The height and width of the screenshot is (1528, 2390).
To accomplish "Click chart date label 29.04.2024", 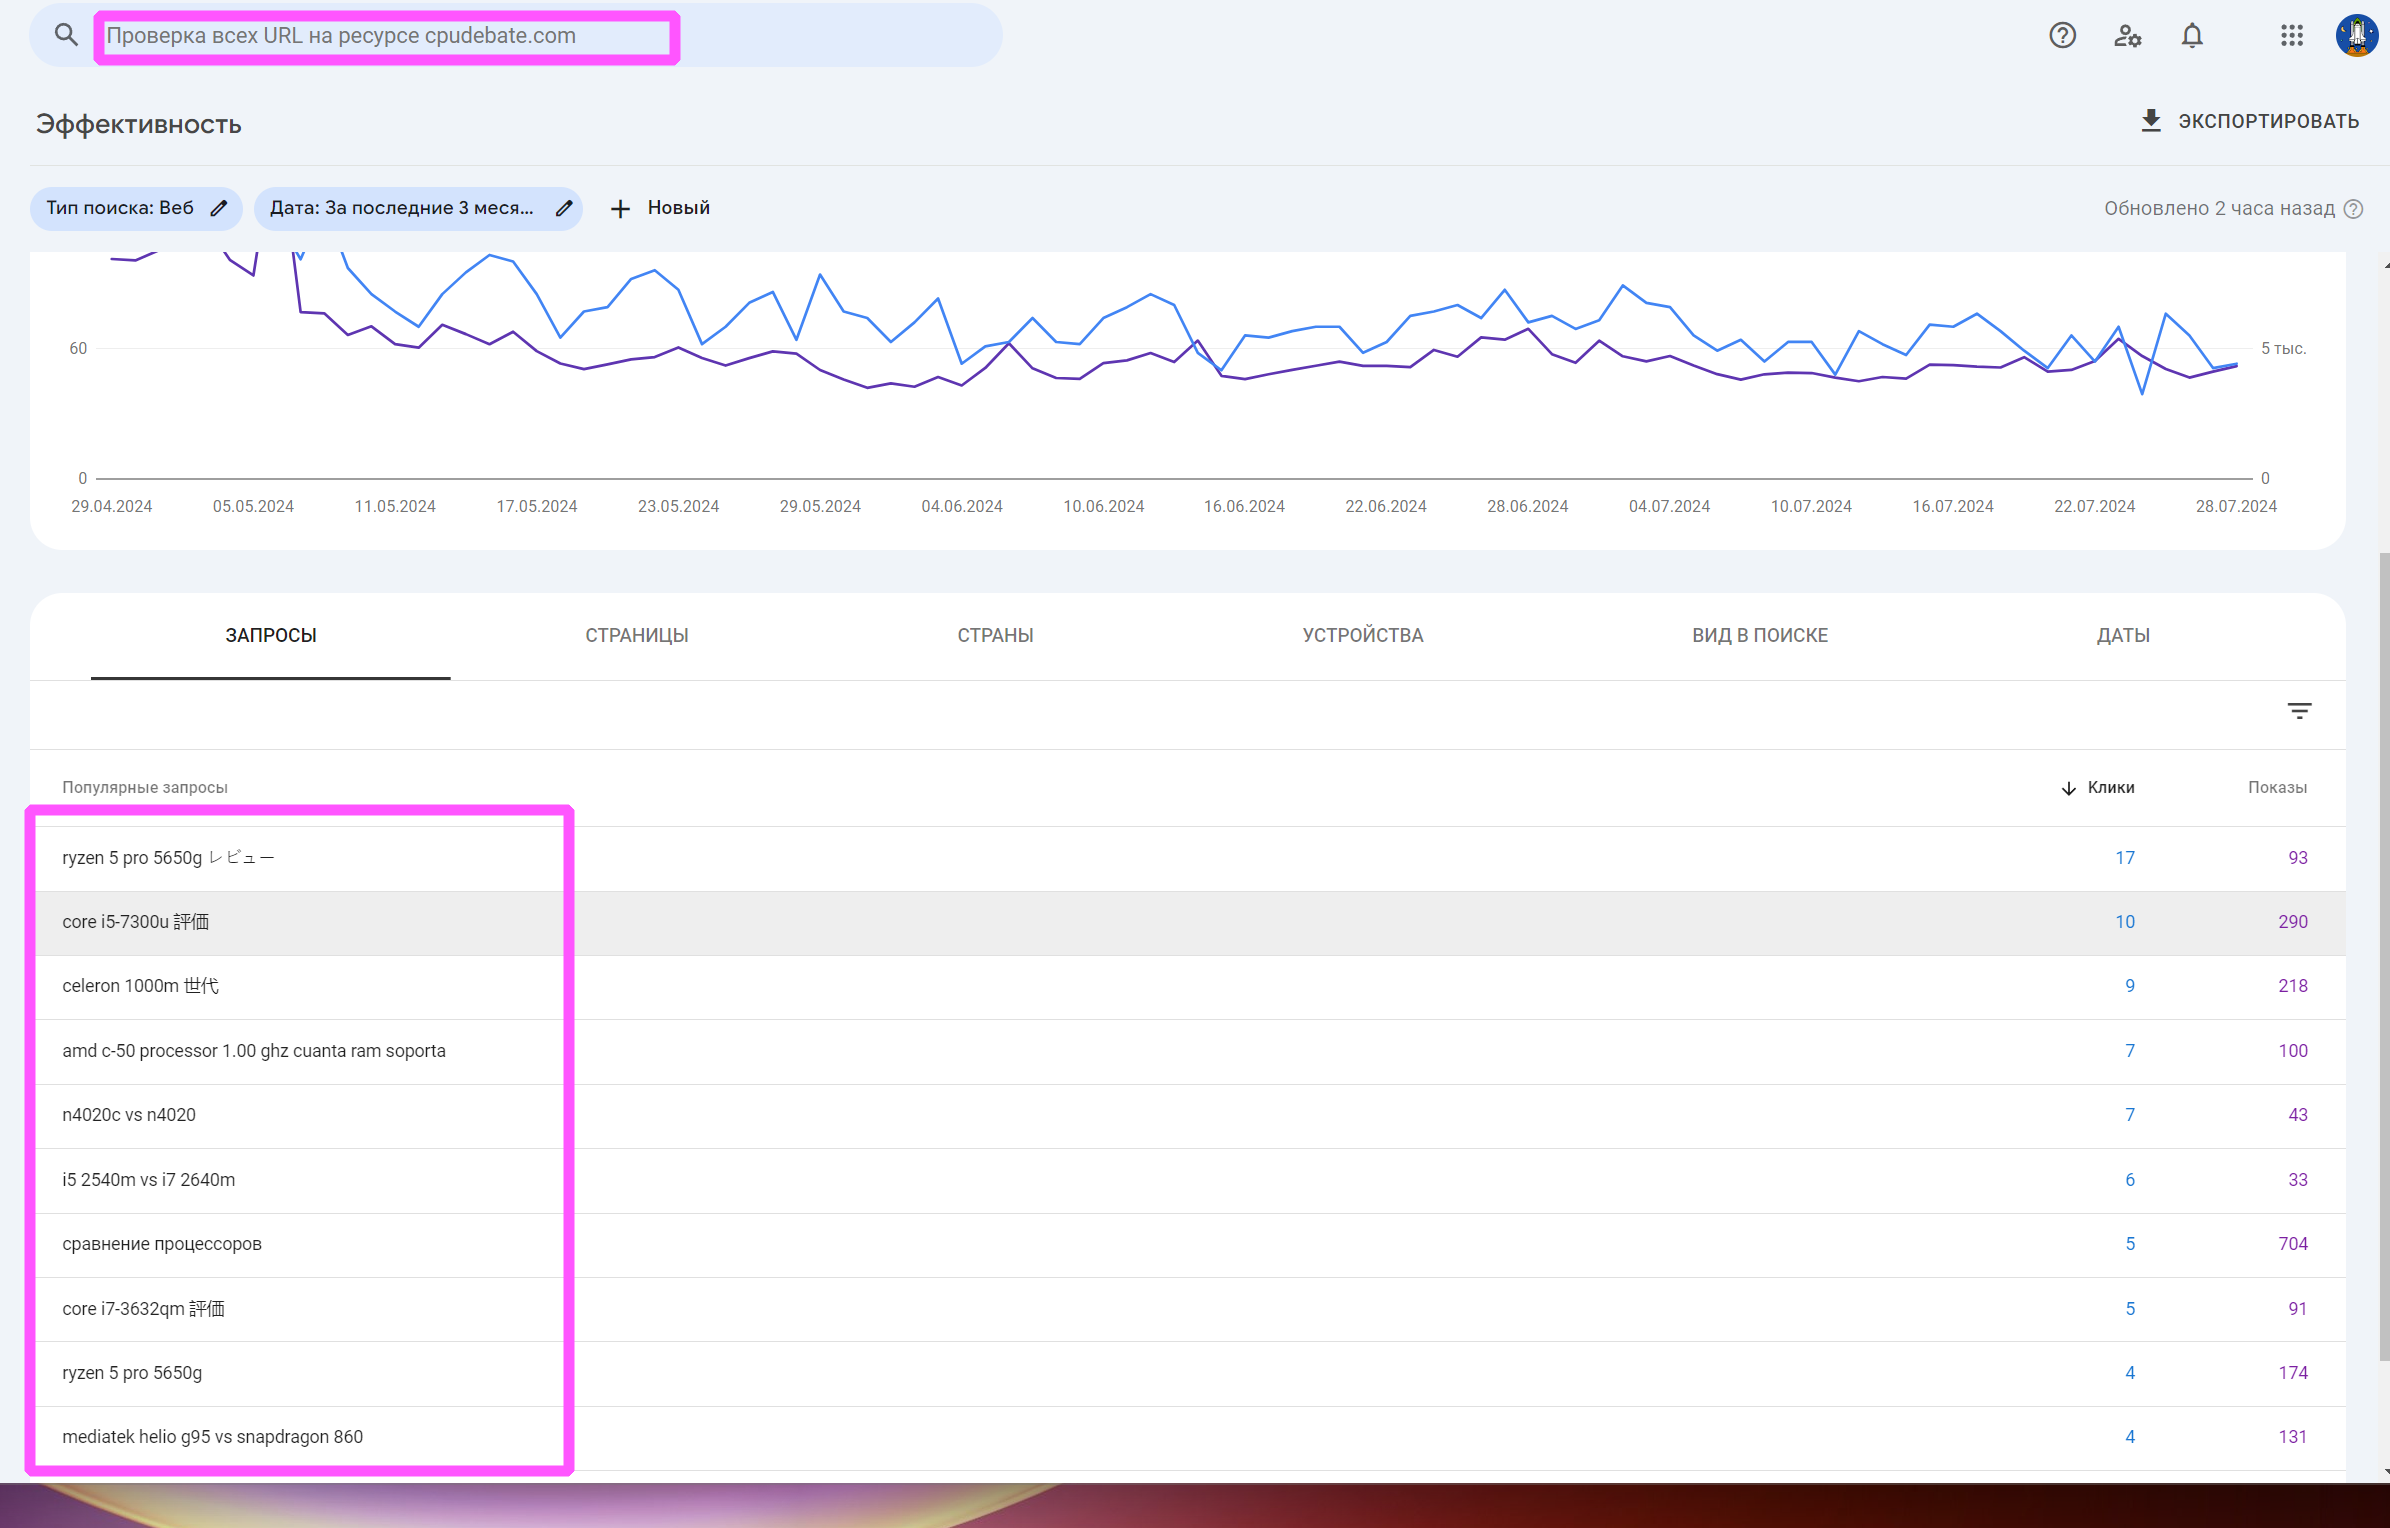I will point(111,507).
